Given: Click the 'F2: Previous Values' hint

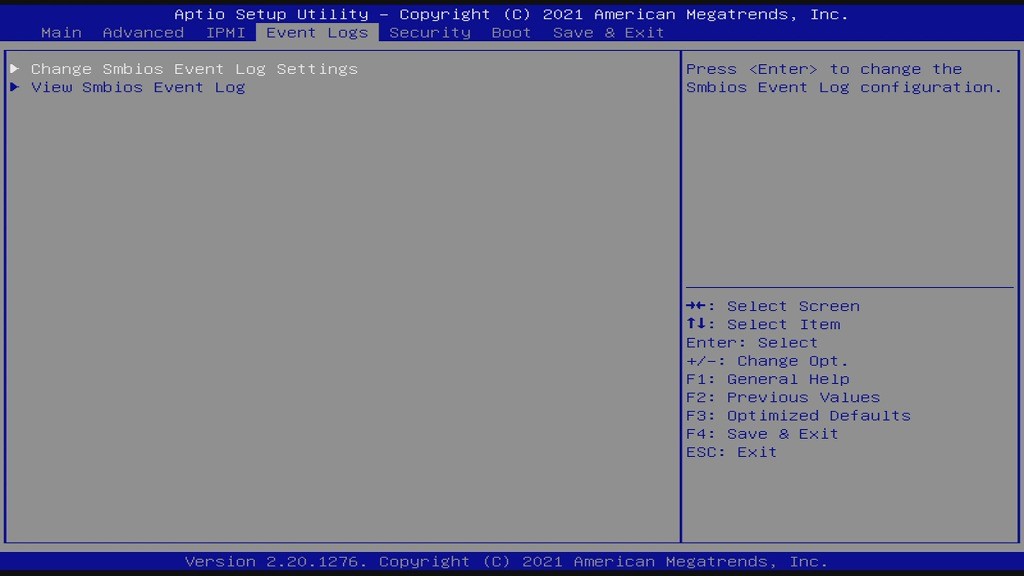Looking at the screenshot, I should [x=782, y=397].
